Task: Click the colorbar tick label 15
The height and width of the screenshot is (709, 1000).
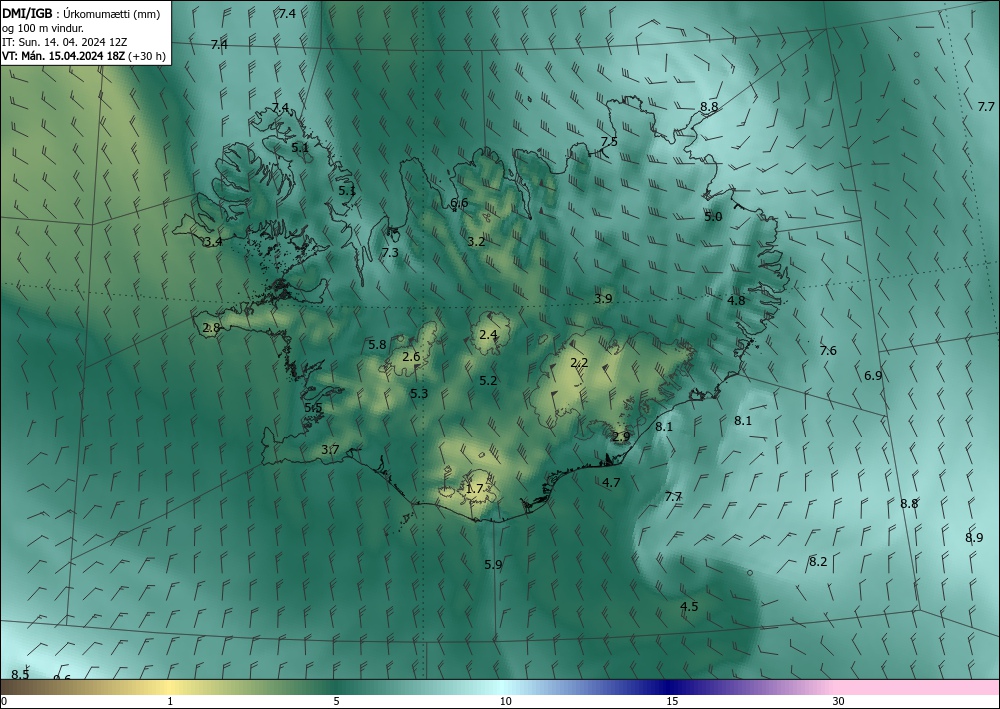Action: coord(672,701)
